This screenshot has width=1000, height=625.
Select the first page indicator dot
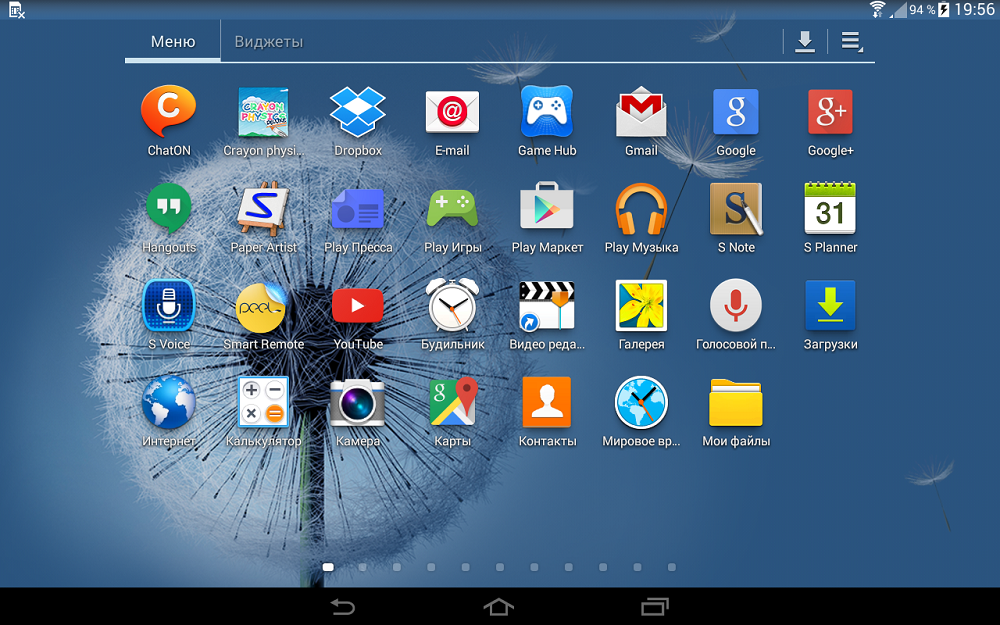coord(328,567)
